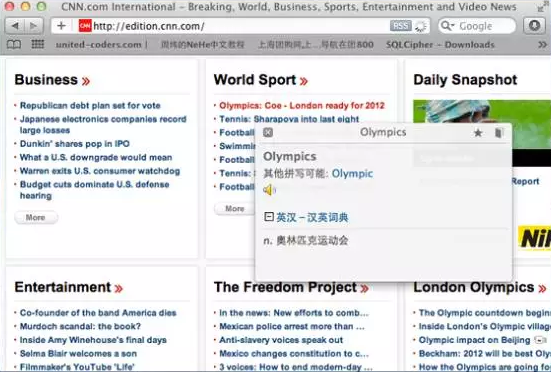
Task: Open What a U.S. downgrade would mean
Action: pyautogui.click(x=96, y=157)
